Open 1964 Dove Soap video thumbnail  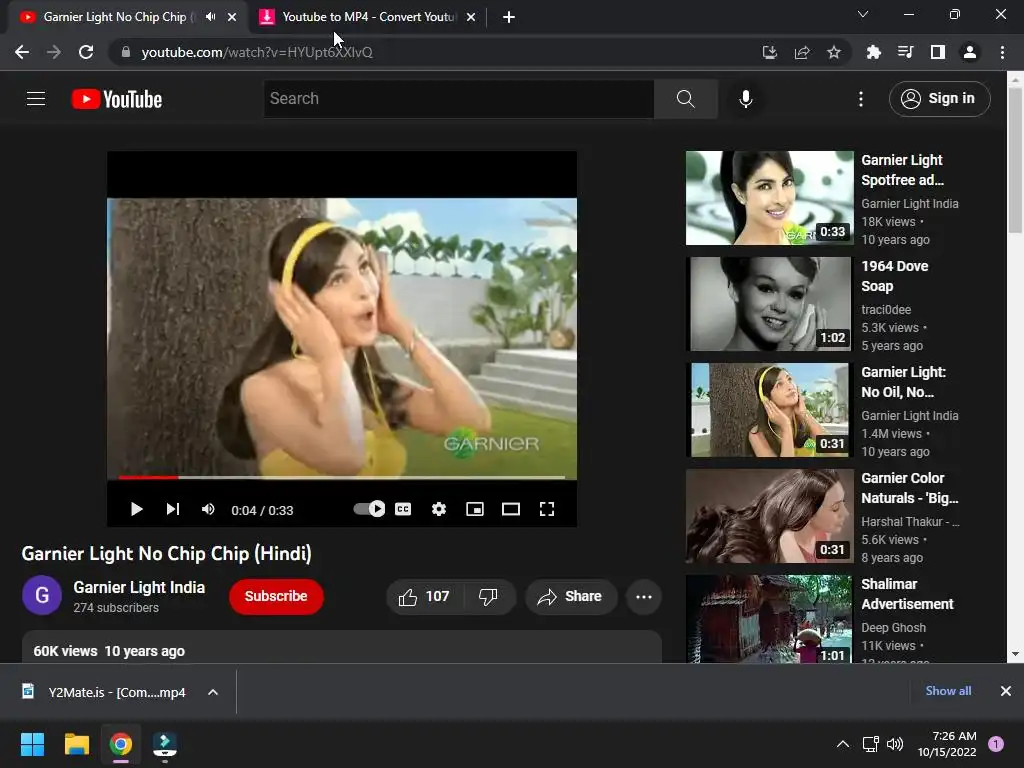point(769,304)
